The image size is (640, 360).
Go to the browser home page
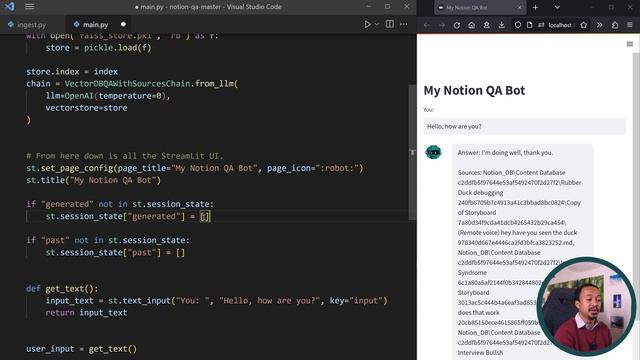coord(471,25)
